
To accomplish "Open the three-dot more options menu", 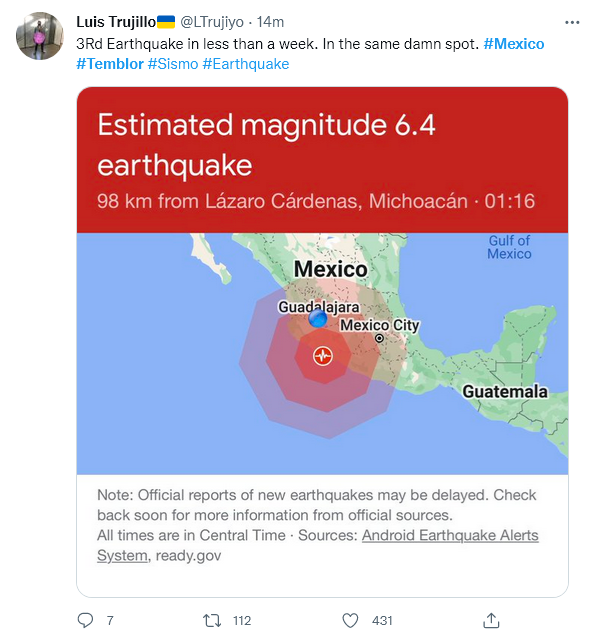I will coord(572,22).
